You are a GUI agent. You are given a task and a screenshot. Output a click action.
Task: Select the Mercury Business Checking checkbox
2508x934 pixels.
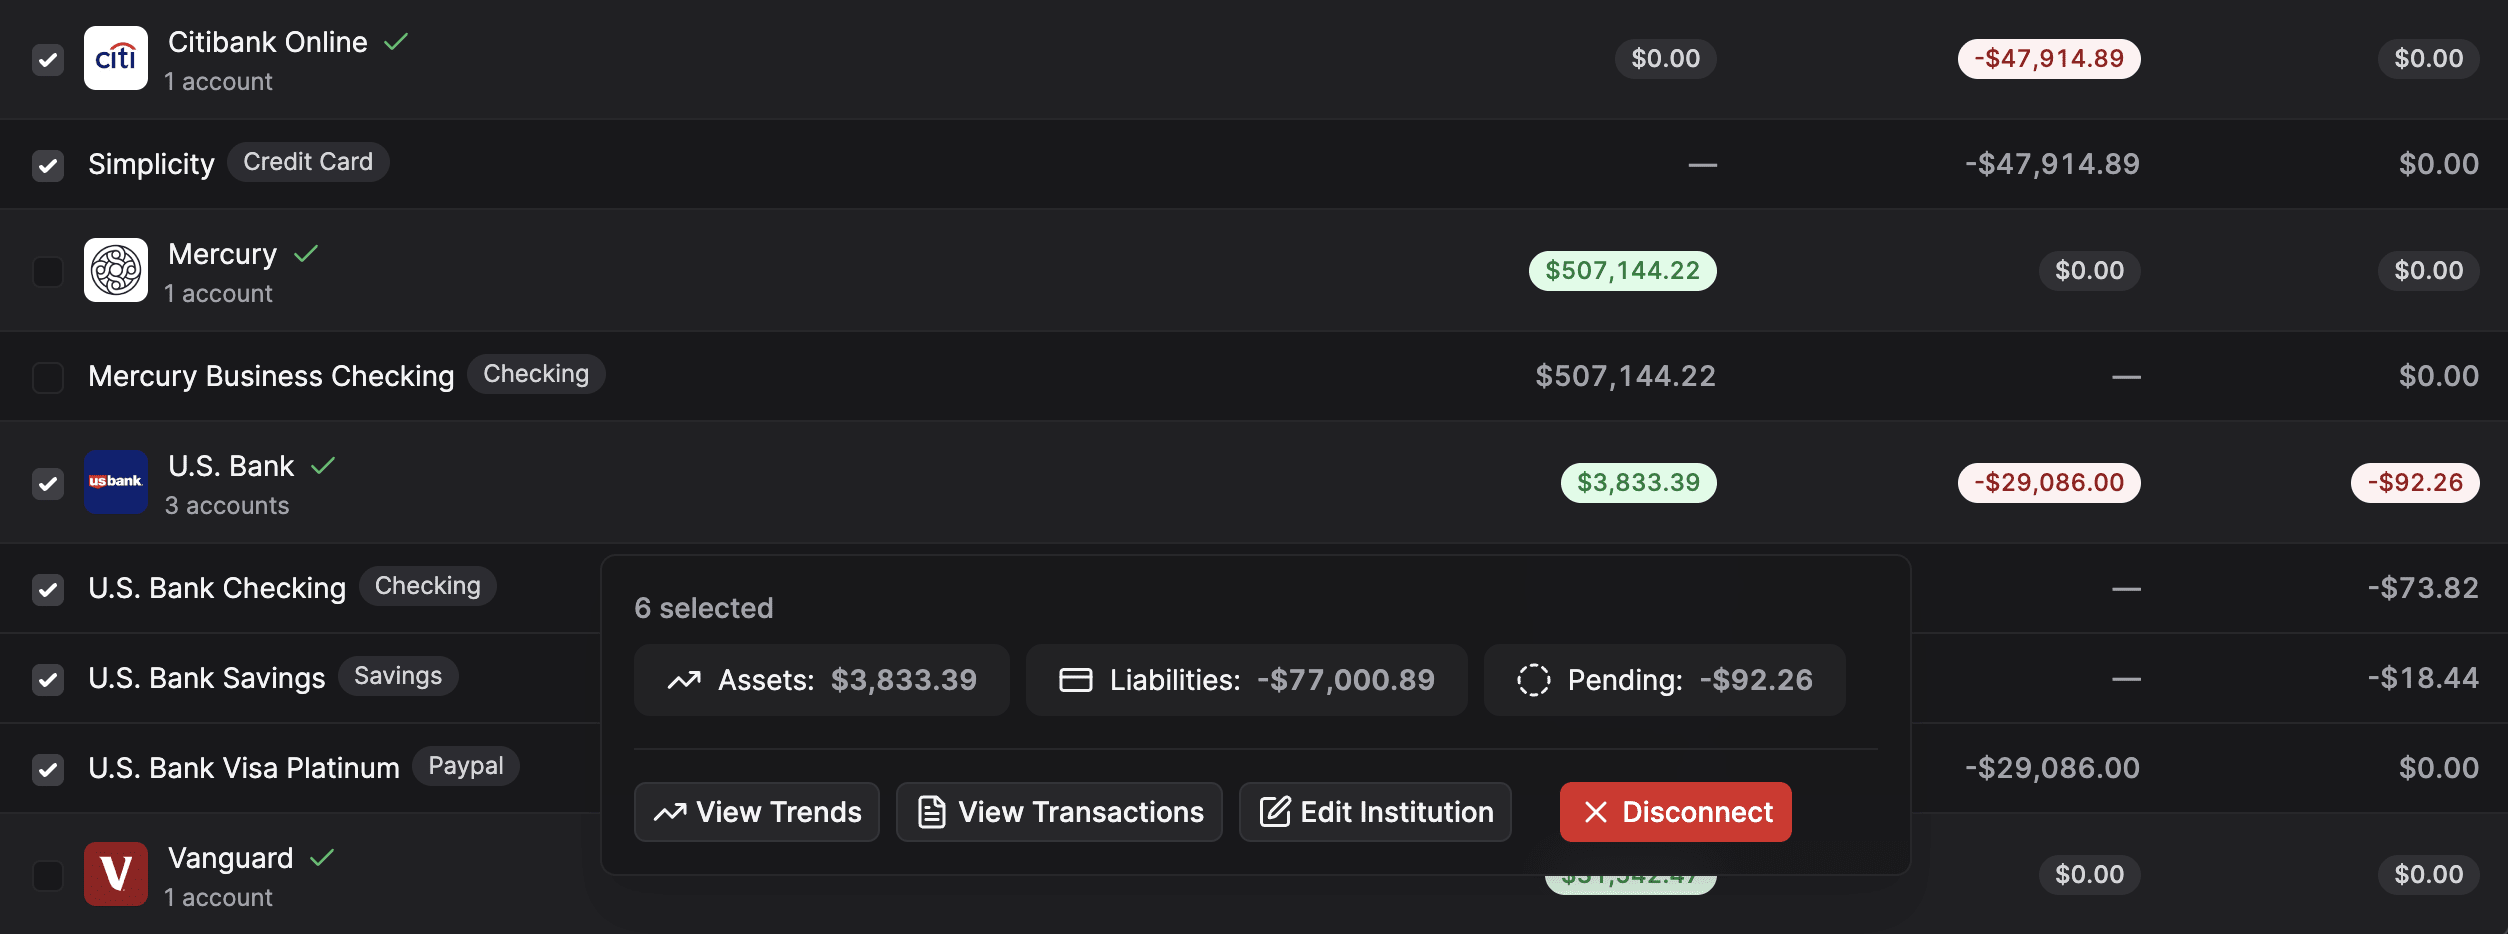[48, 377]
